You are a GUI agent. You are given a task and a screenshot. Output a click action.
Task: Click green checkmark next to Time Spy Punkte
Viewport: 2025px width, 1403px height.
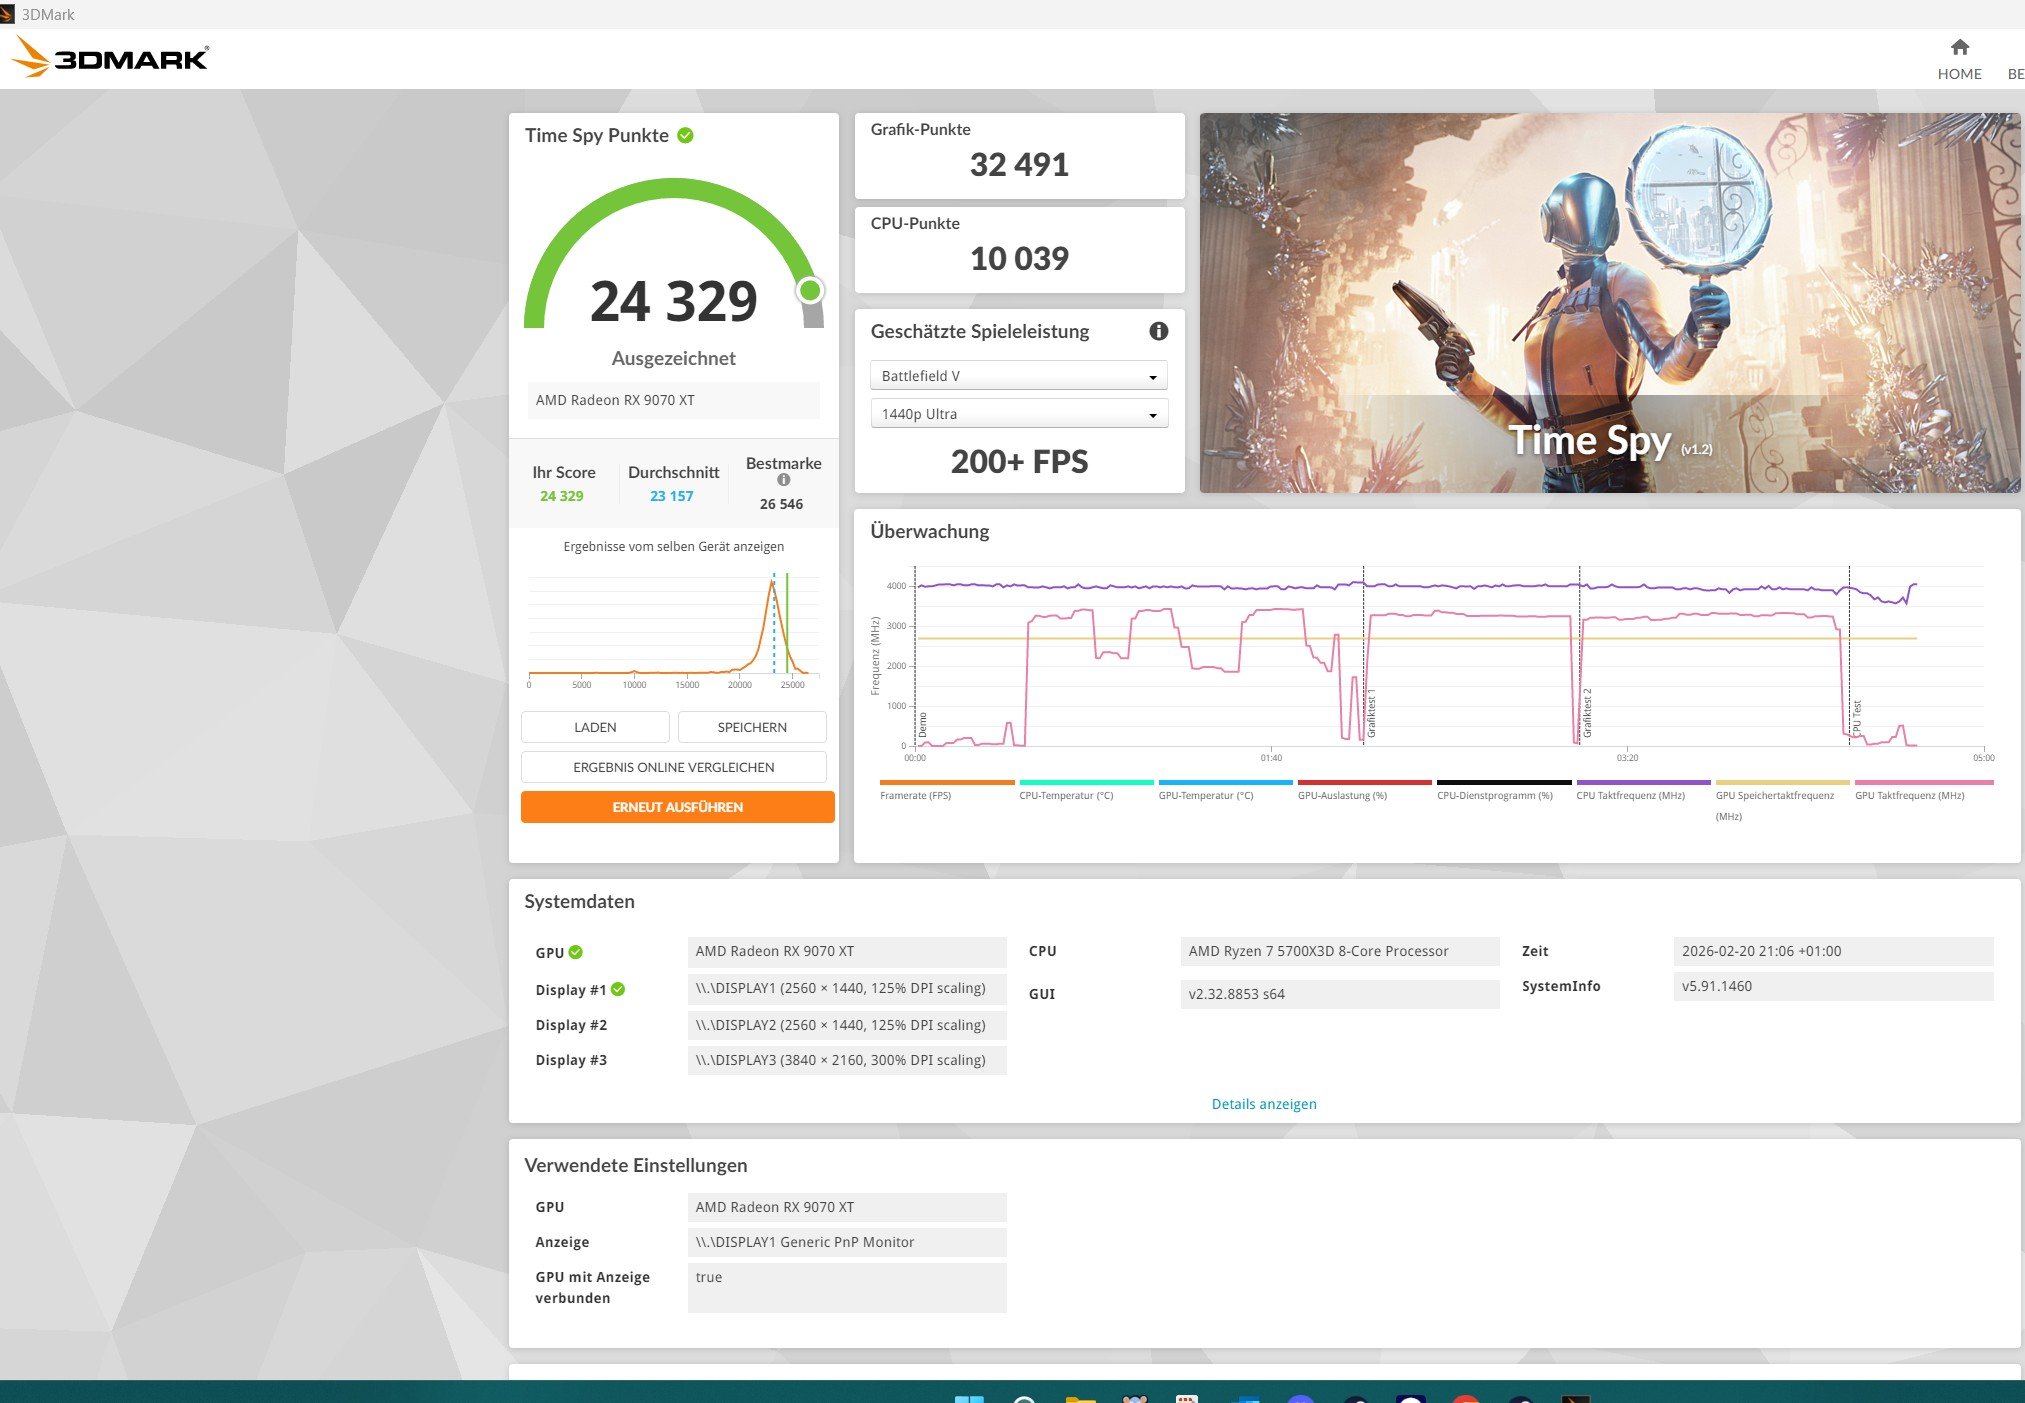tap(685, 135)
